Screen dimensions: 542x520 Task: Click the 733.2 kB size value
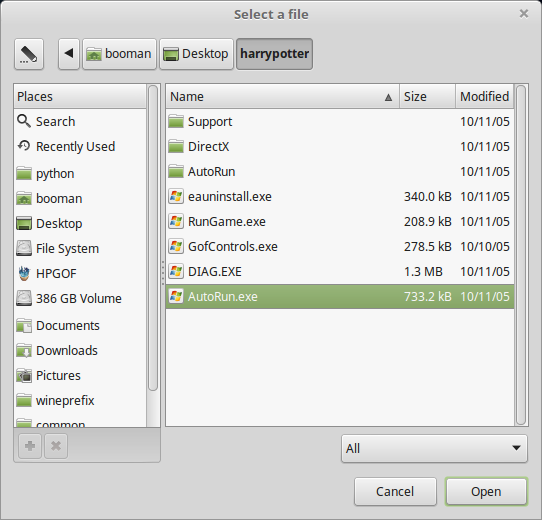click(x=428, y=297)
